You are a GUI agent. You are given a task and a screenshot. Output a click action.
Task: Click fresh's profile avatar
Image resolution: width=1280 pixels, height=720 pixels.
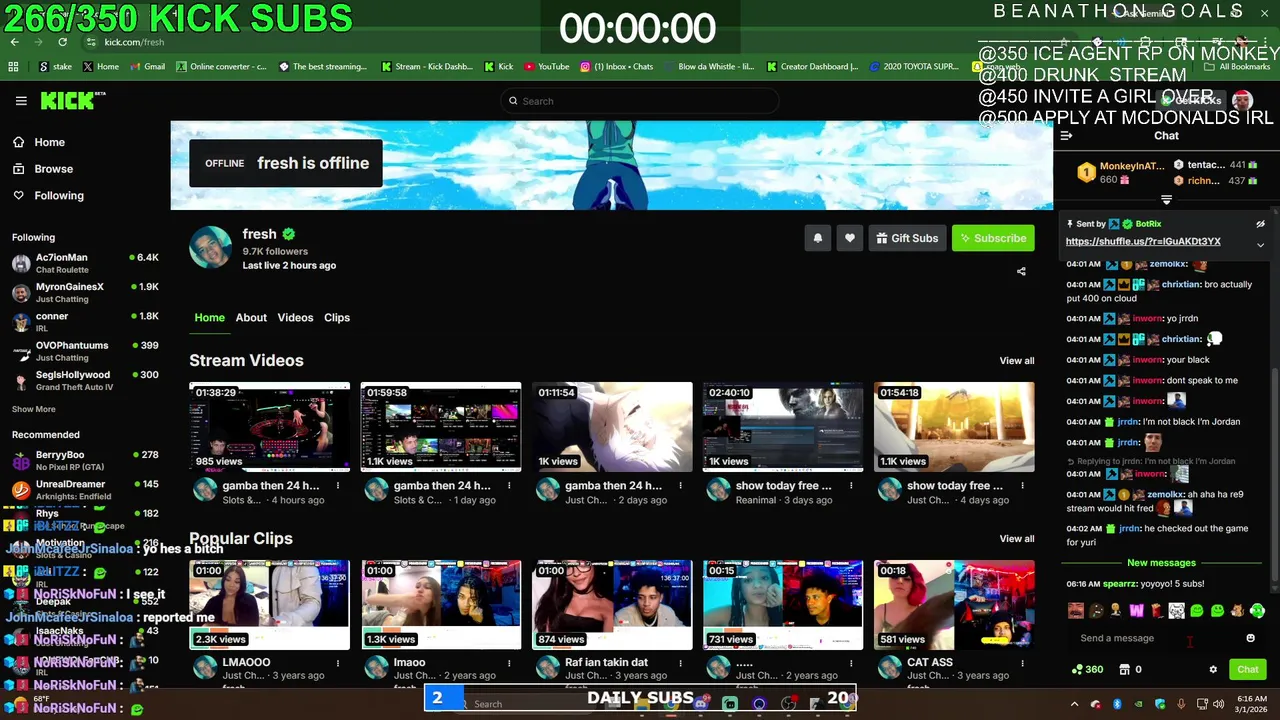[210, 248]
